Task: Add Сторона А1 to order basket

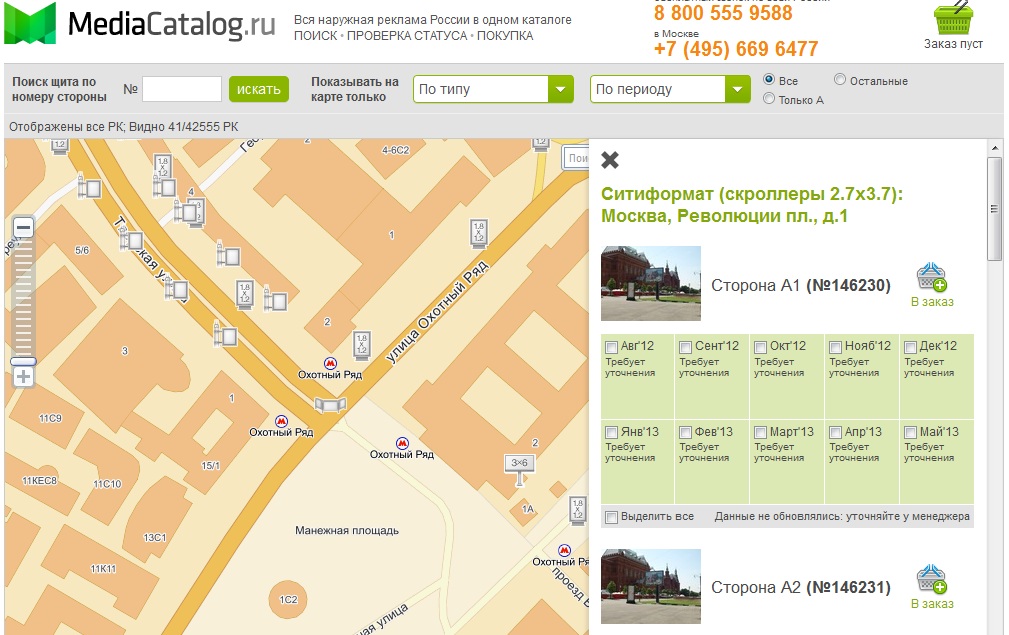Action: tap(931, 277)
